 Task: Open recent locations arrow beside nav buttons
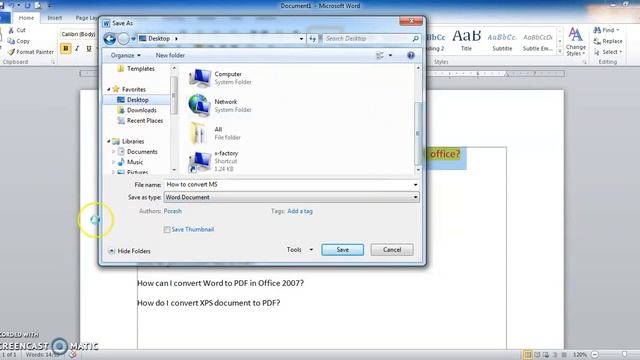[133, 38]
